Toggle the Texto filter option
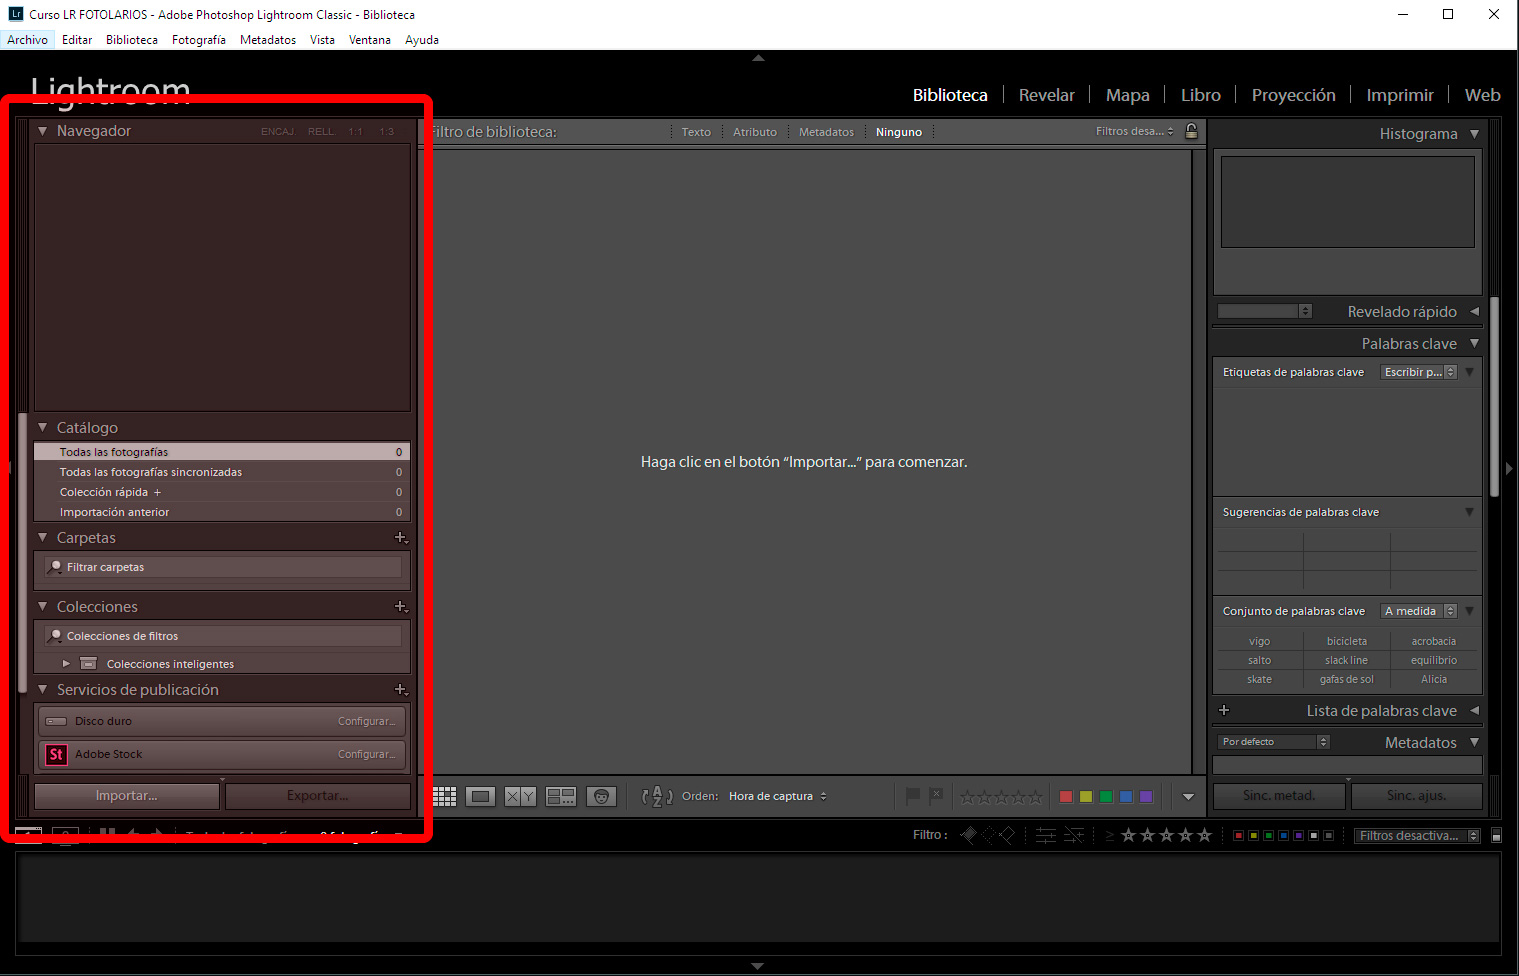The width and height of the screenshot is (1519, 976). click(x=696, y=131)
